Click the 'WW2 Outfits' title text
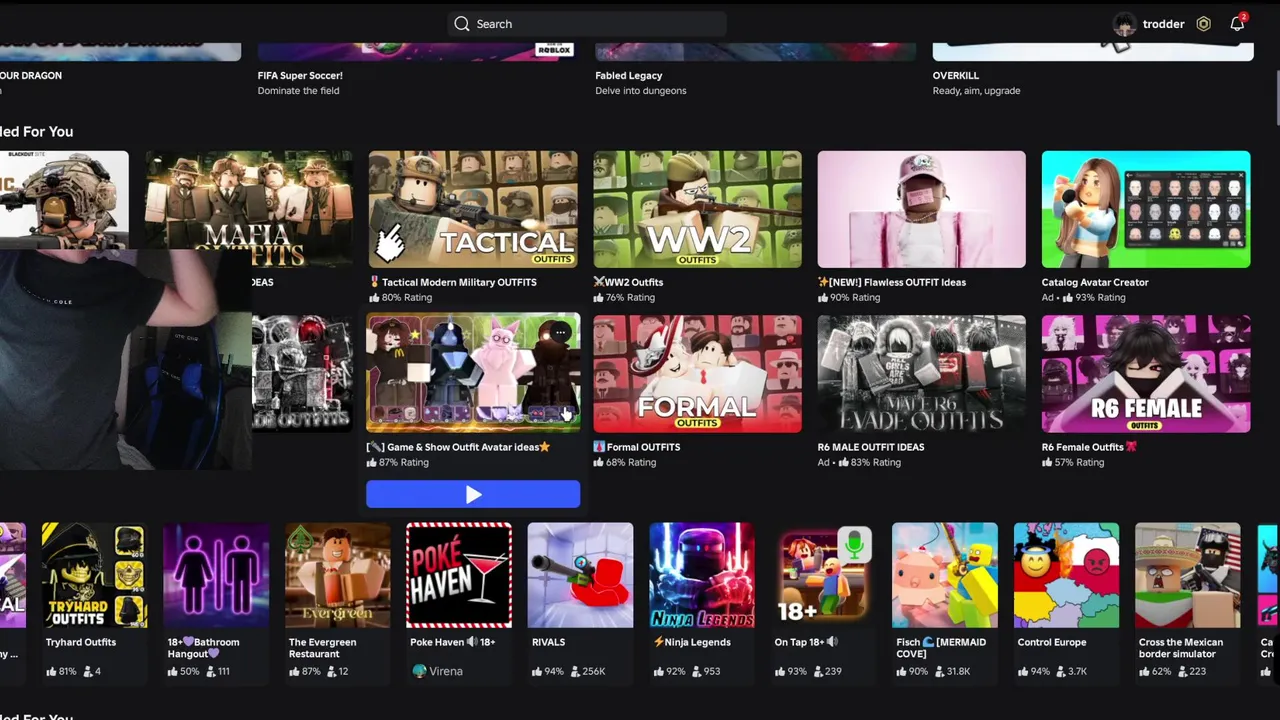The height and width of the screenshot is (720, 1280). [x=634, y=282]
